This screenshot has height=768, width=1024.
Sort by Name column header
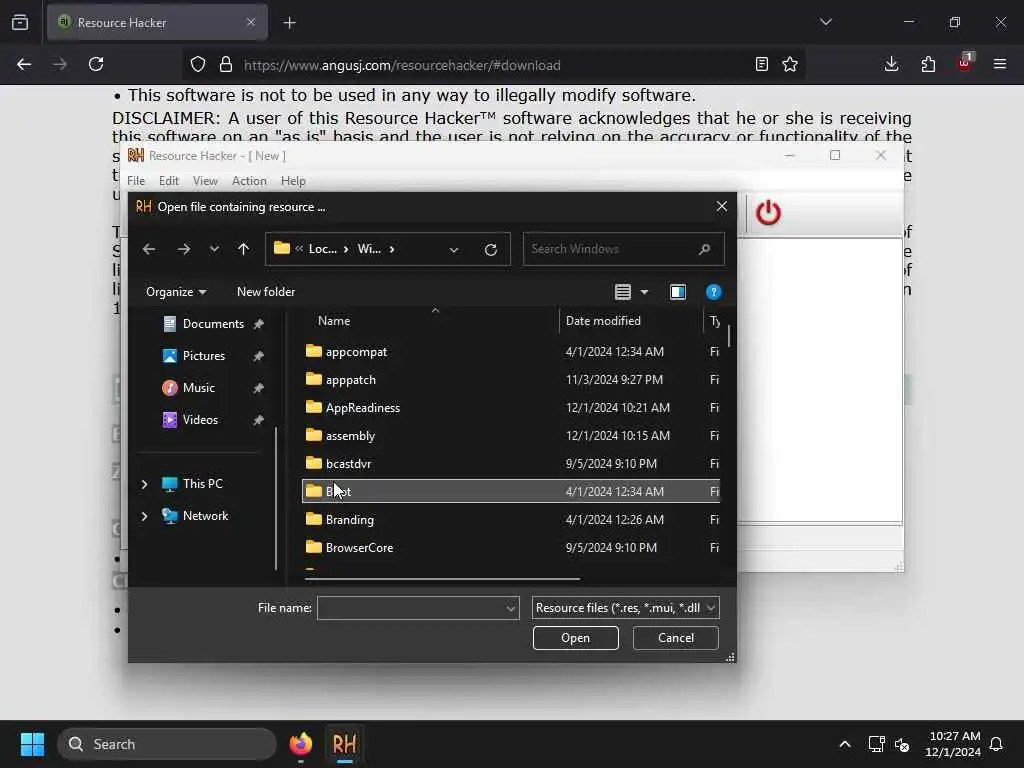click(x=334, y=321)
